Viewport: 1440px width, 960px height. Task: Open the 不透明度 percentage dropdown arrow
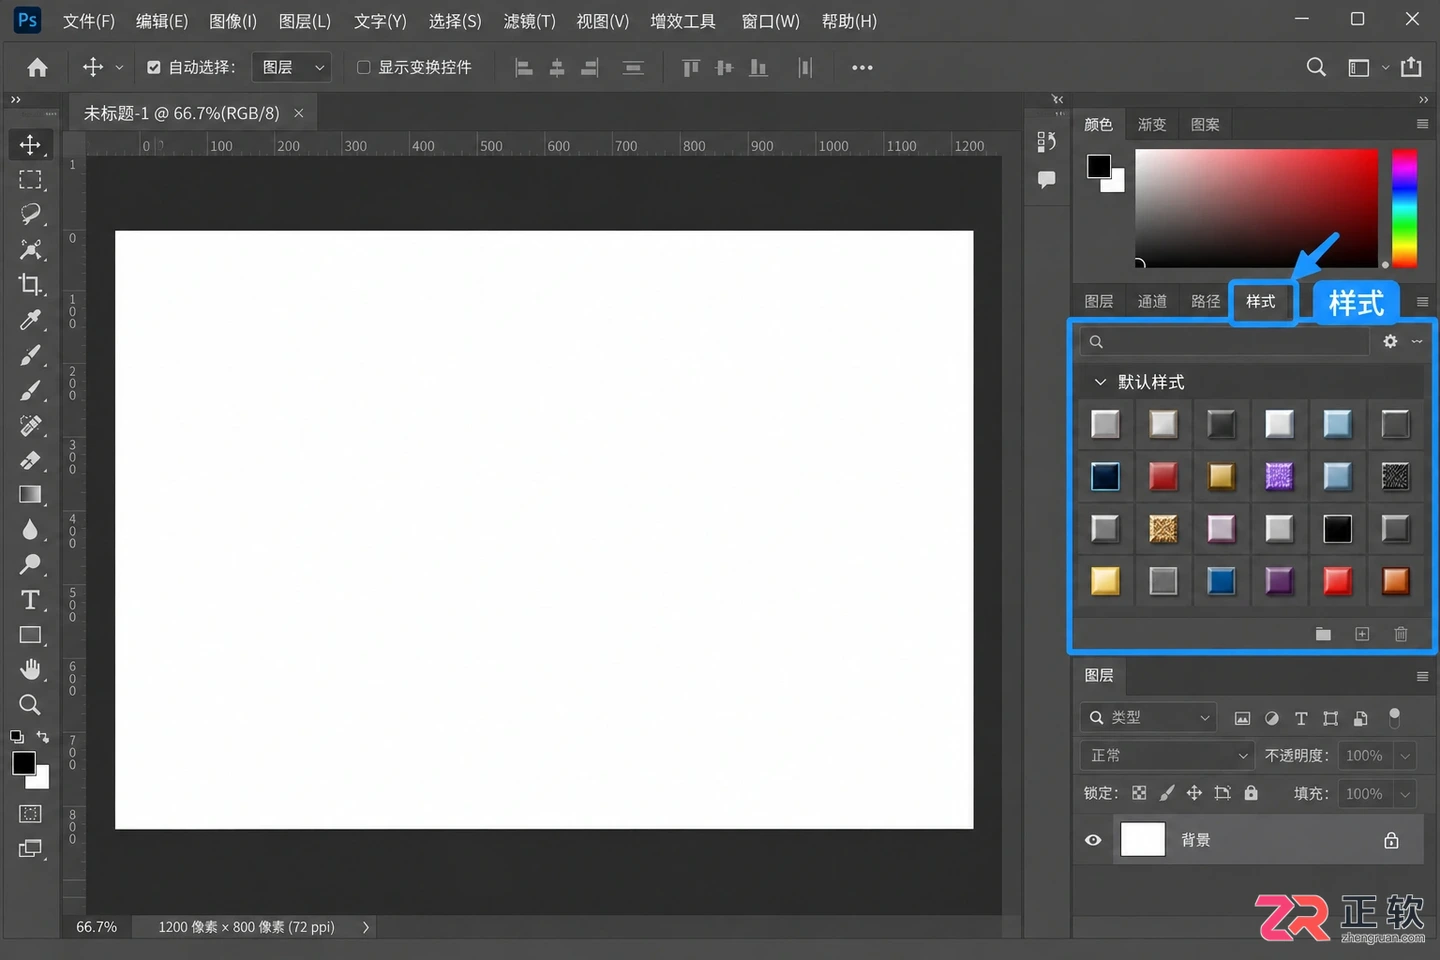pos(1405,755)
